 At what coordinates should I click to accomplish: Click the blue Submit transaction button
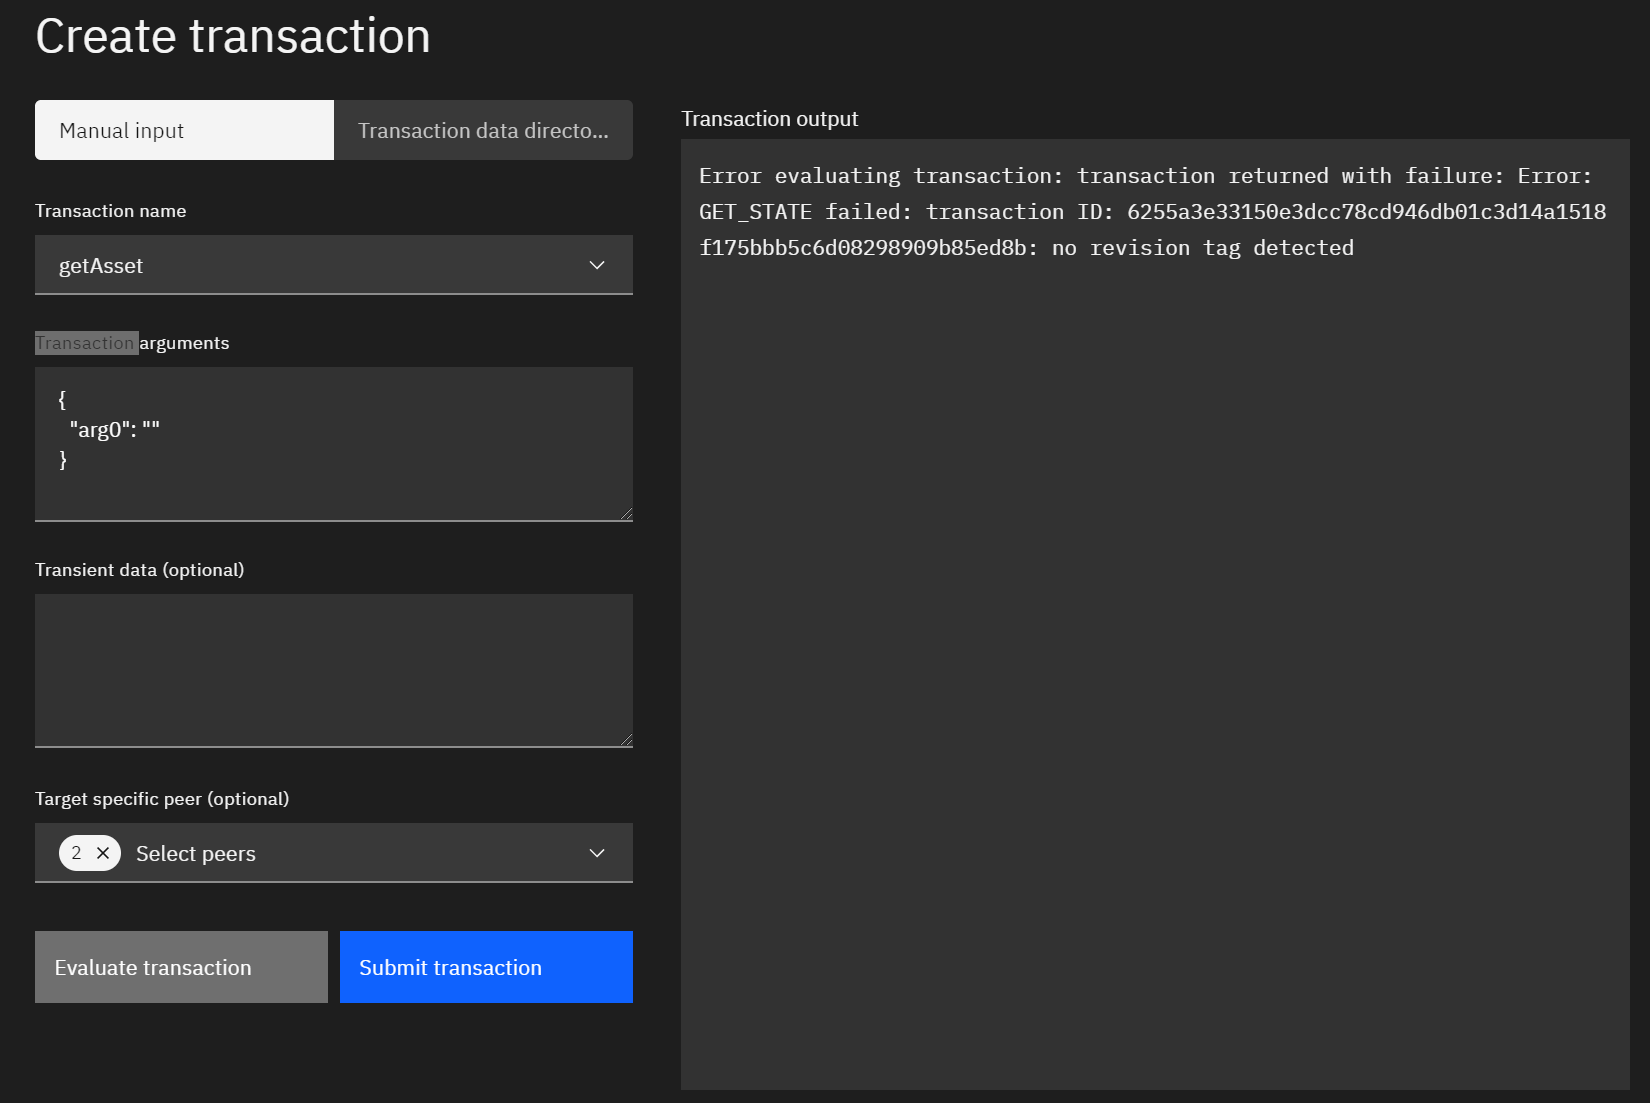tap(486, 967)
